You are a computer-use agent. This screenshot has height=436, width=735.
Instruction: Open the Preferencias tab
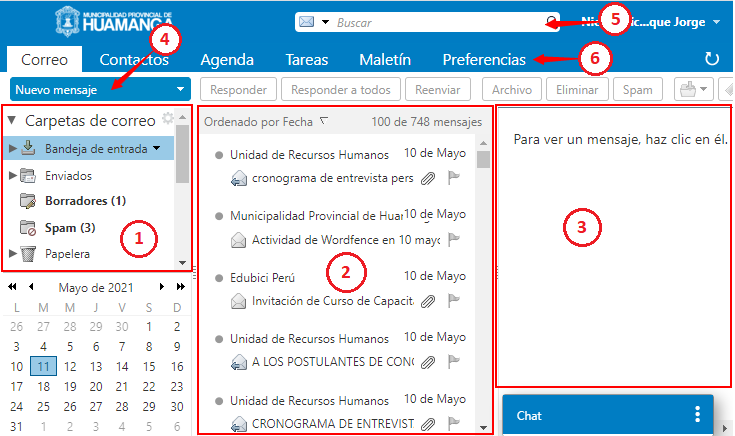pos(484,59)
